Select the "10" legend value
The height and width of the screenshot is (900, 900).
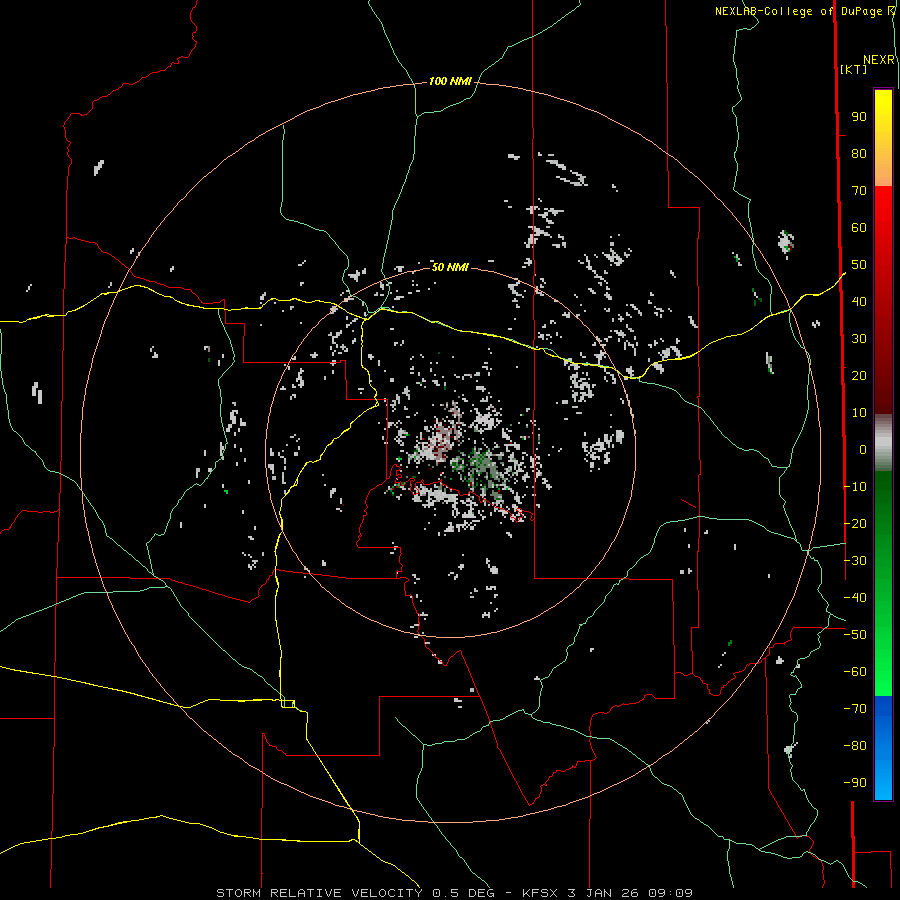[x=859, y=413]
